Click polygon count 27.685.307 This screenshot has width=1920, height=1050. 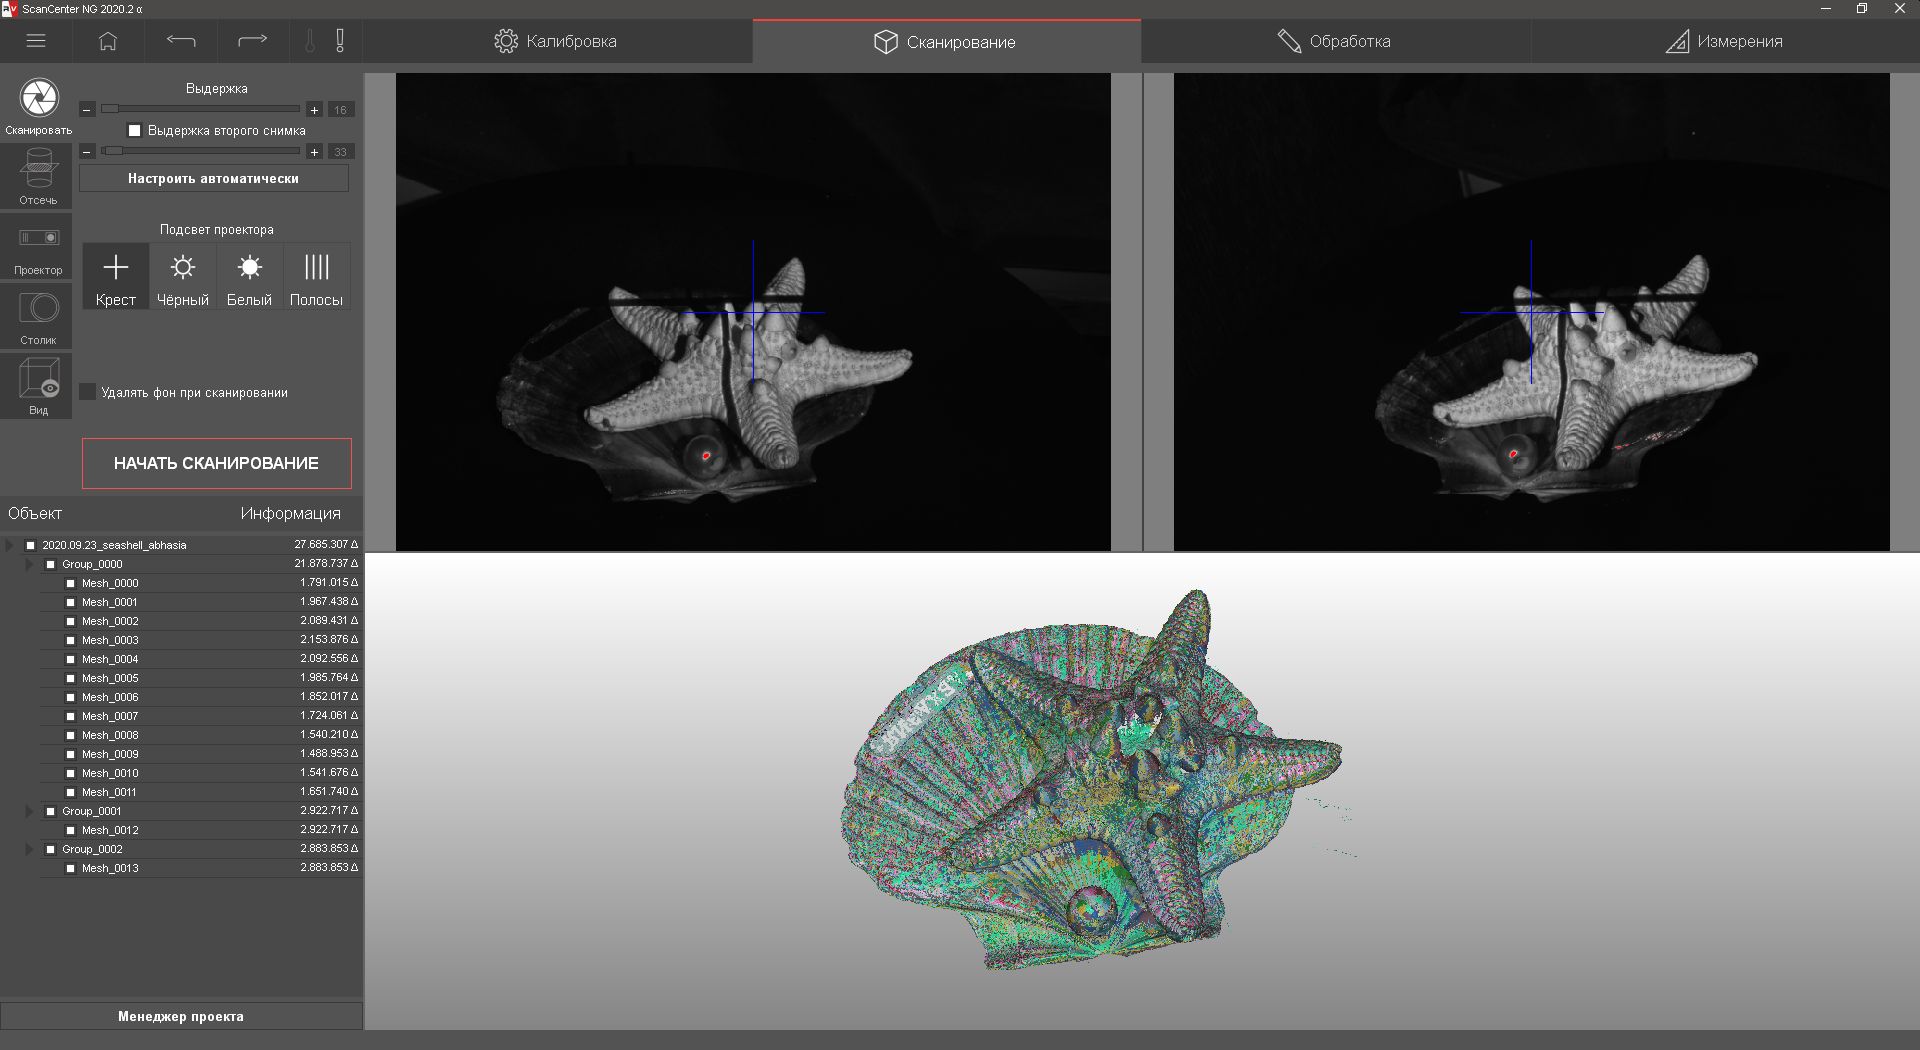325,545
